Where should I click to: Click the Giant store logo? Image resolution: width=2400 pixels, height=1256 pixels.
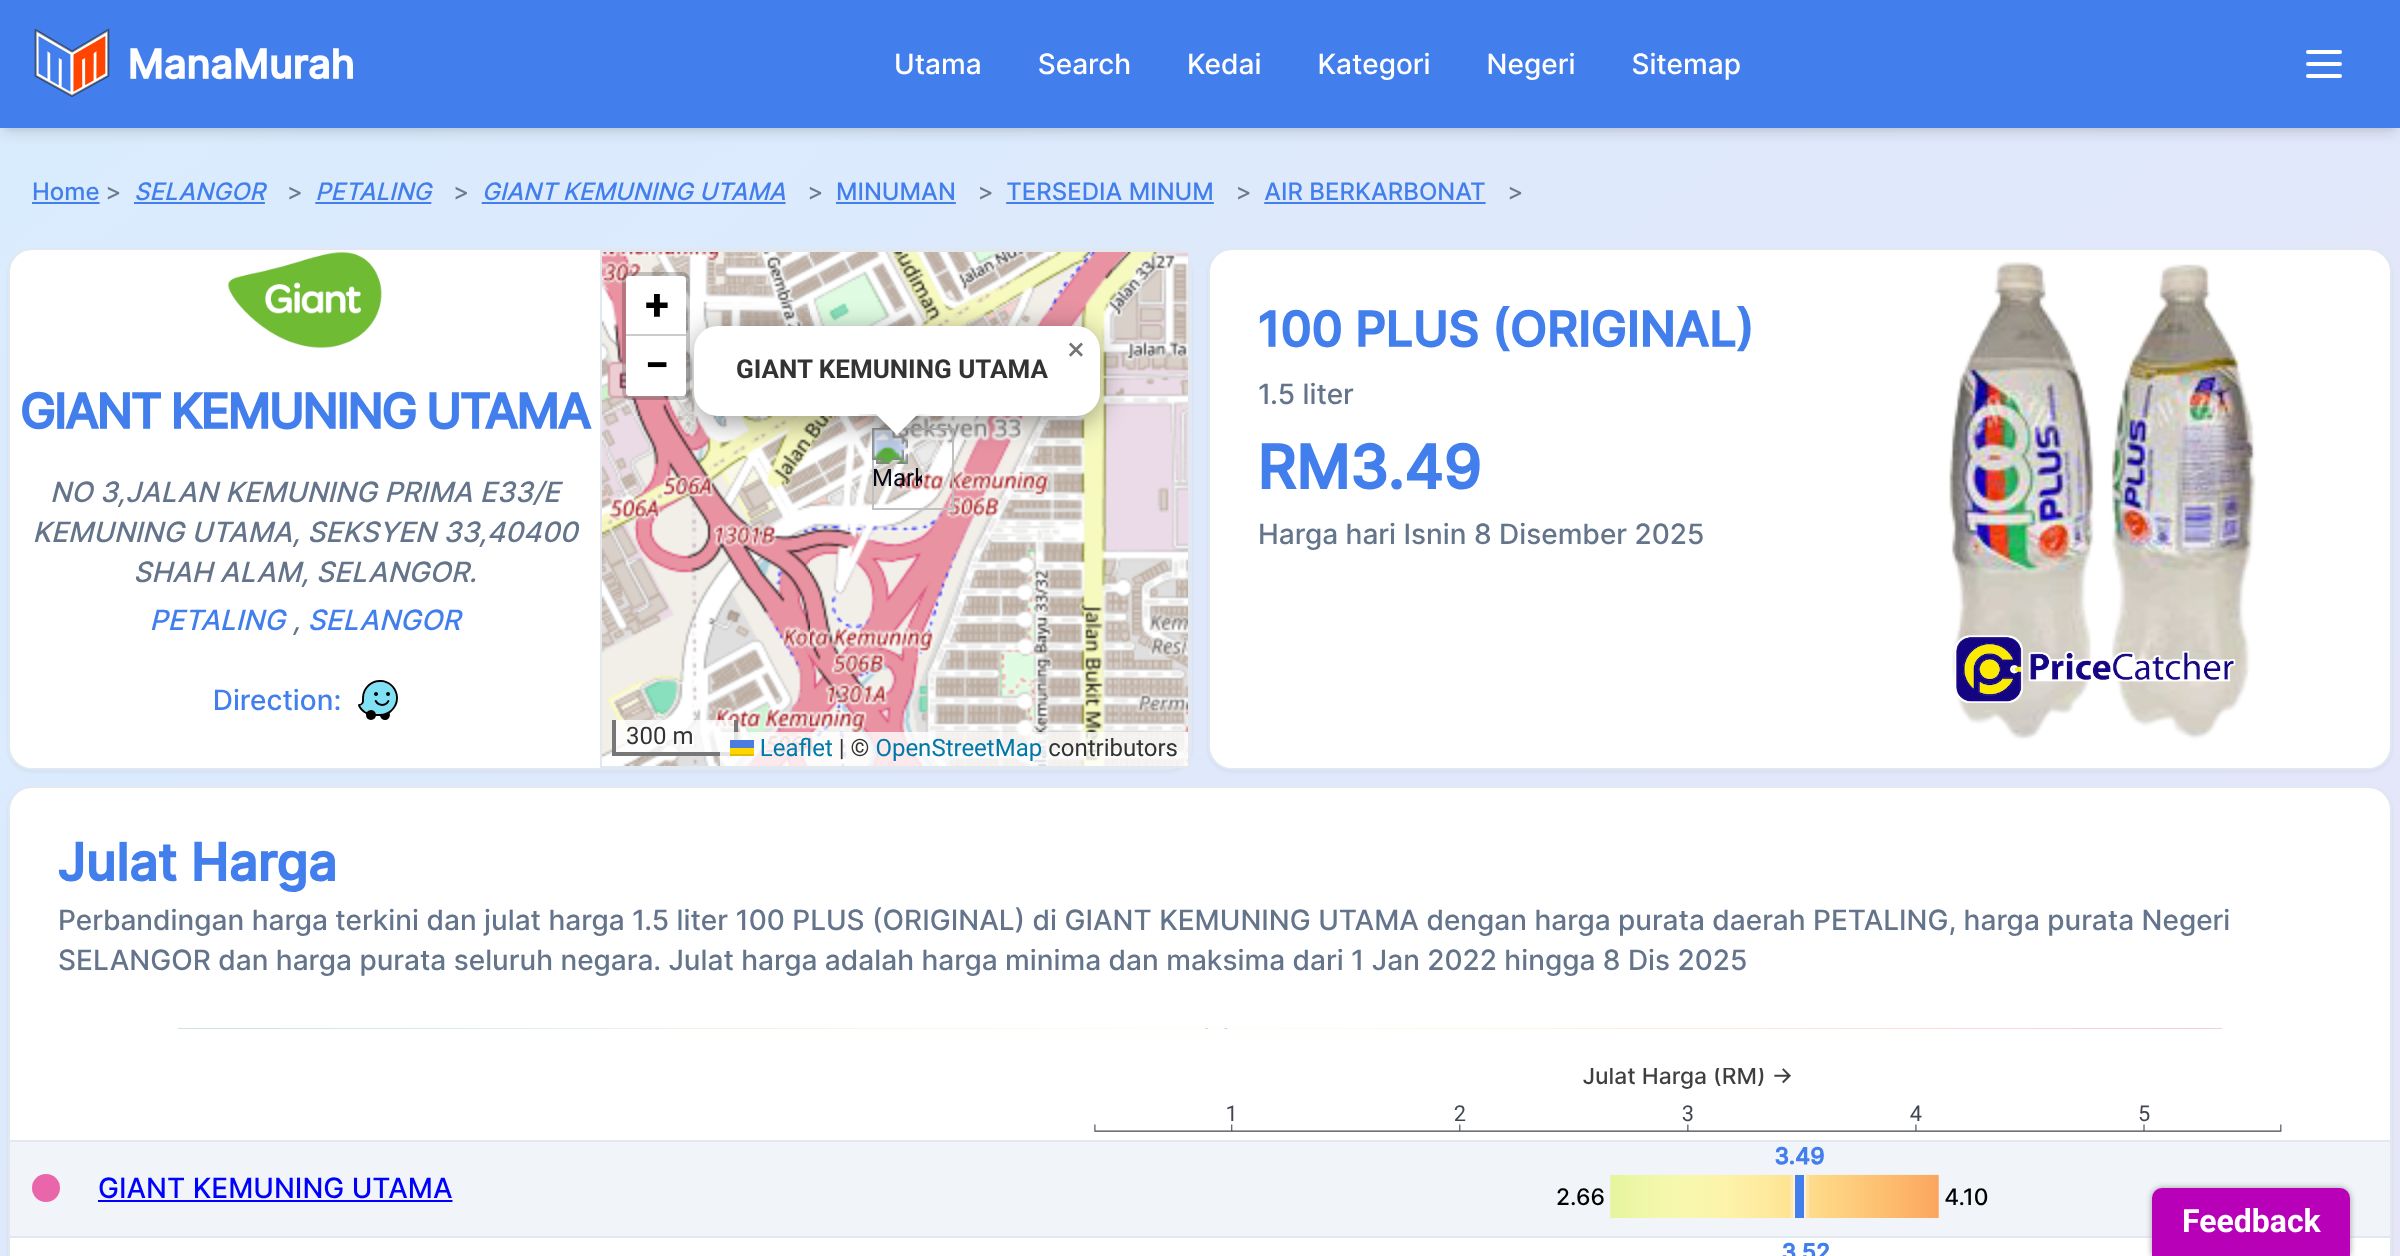[x=305, y=299]
